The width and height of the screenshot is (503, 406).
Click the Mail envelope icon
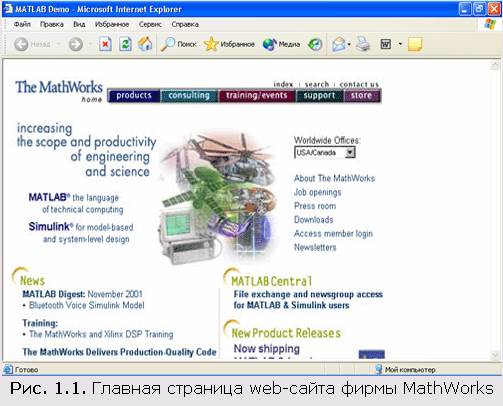[339, 44]
